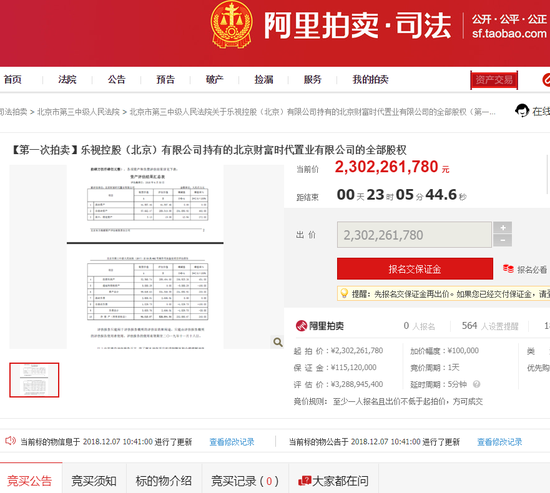This screenshot has height=493, width=550.
Task: Click the customer service avatar icon
Action: point(522,111)
